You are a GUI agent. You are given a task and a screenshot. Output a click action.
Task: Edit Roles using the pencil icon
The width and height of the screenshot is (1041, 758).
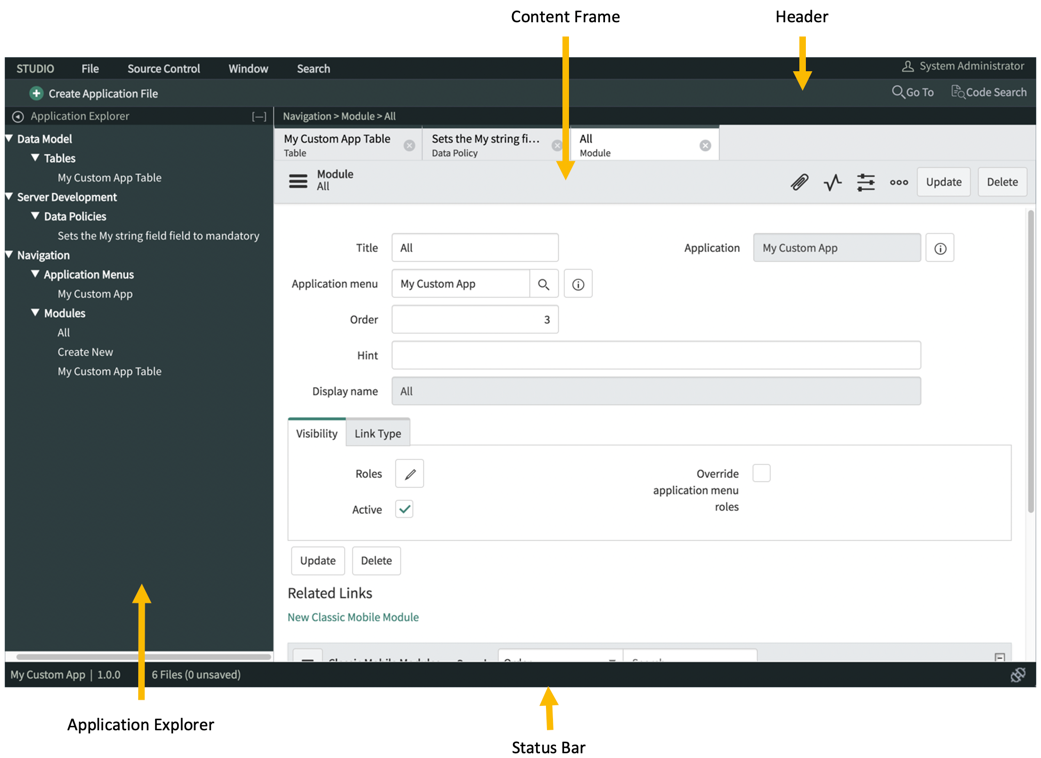pos(409,473)
